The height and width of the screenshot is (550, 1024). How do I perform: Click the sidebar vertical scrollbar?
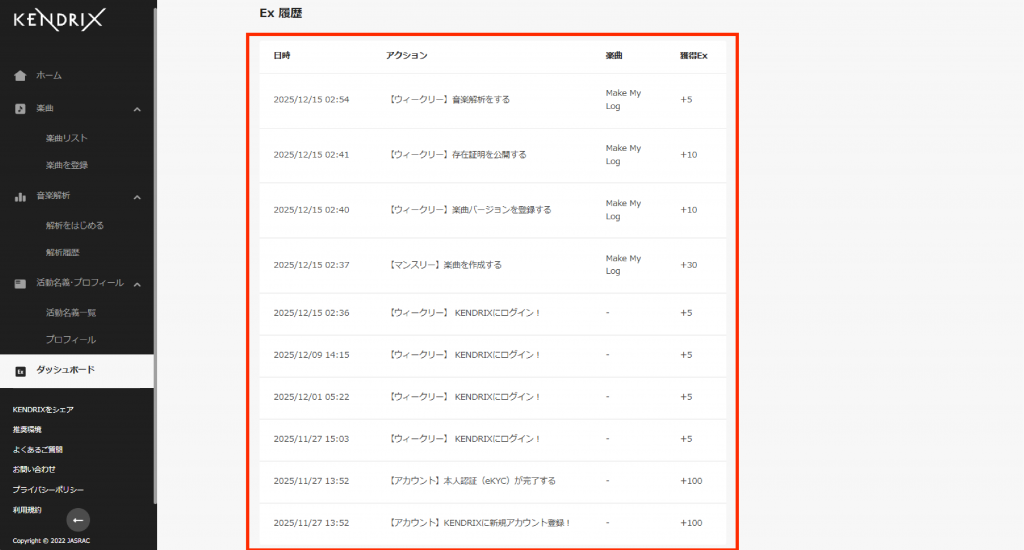click(x=155, y=250)
